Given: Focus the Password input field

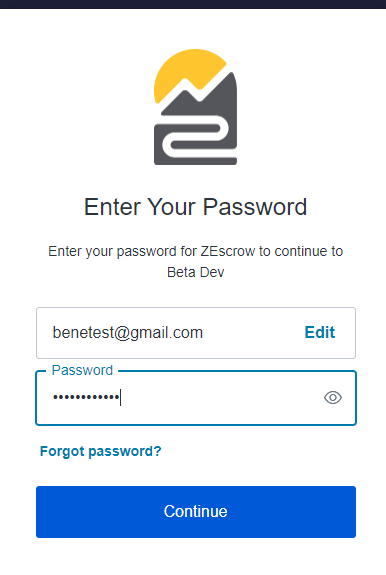Looking at the screenshot, I should pyautogui.click(x=196, y=398).
